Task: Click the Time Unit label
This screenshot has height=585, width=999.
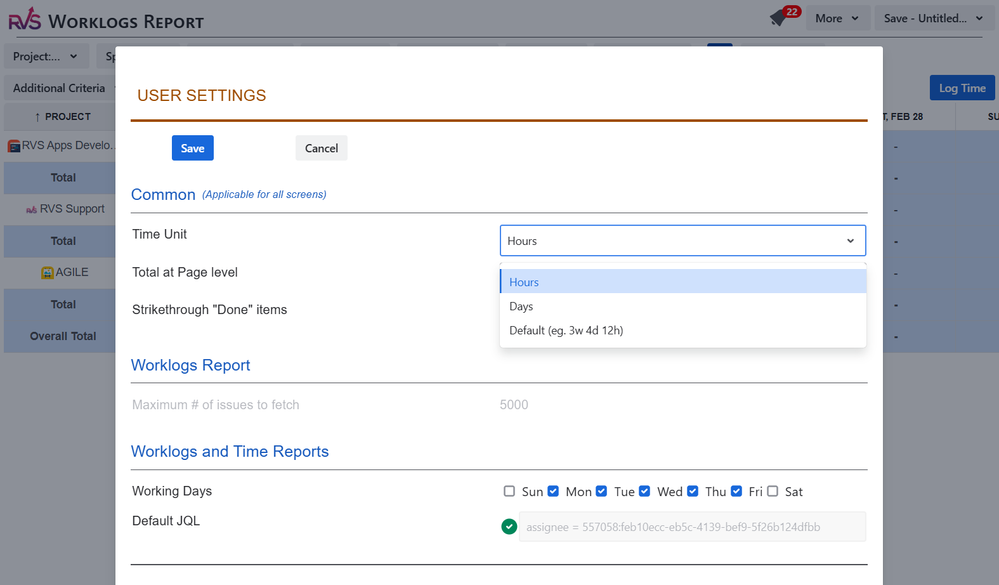Action: point(159,234)
